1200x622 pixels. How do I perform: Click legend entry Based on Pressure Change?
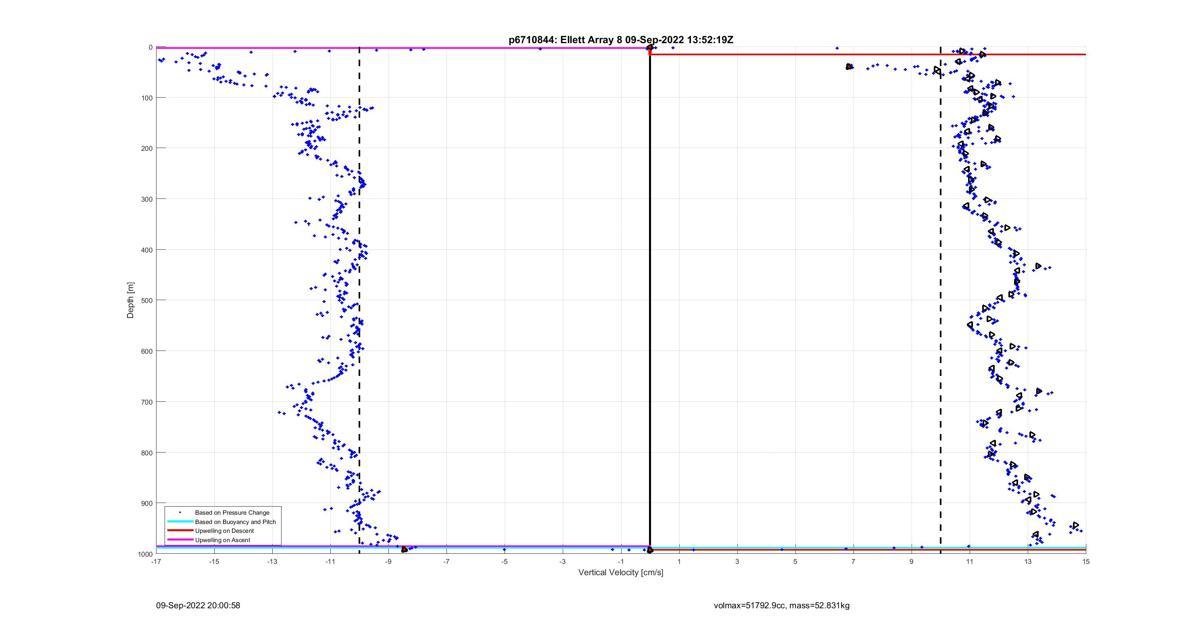point(232,512)
